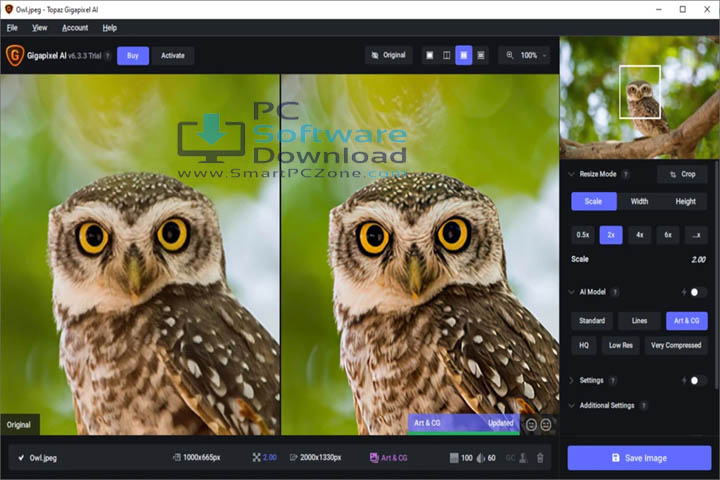Click the Gigapixel AI logo icon
Viewport: 720px width, 480px height.
15,56
